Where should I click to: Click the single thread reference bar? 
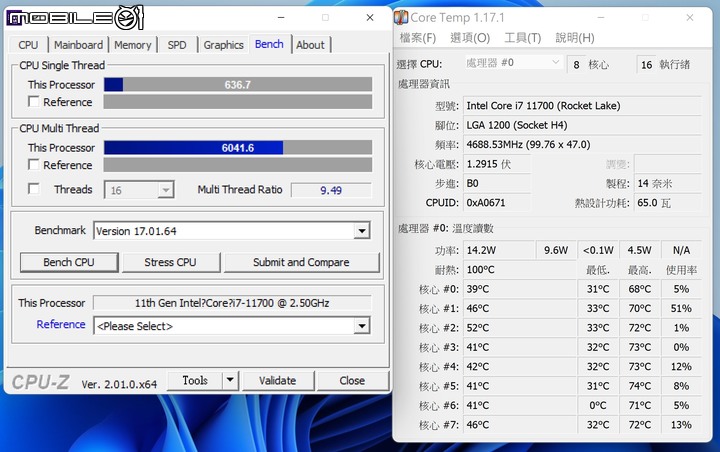click(x=238, y=102)
